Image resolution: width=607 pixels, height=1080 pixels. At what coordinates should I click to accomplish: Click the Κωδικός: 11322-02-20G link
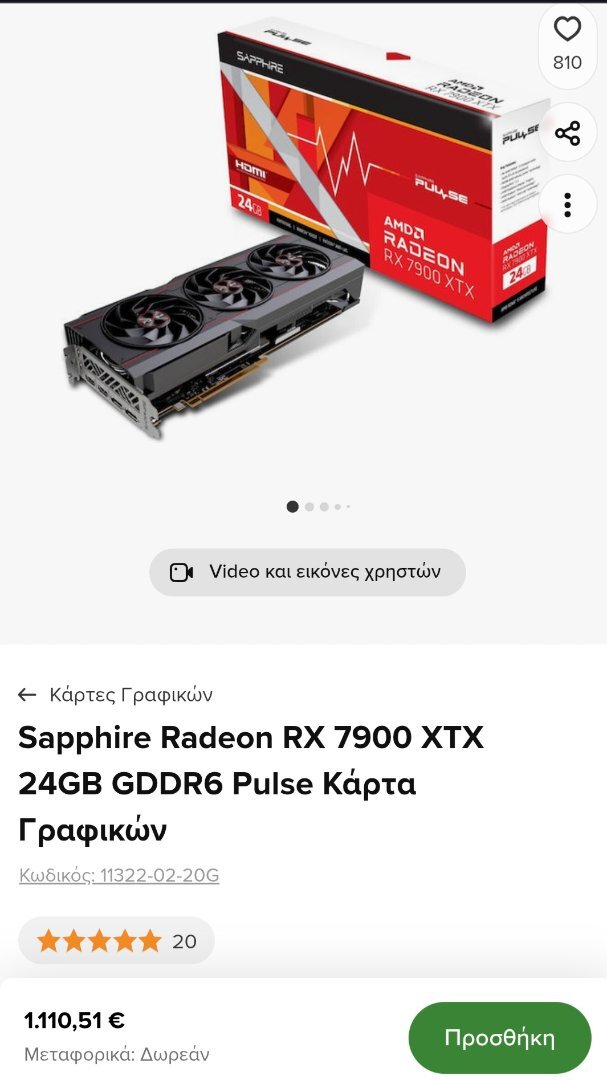(x=119, y=875)
